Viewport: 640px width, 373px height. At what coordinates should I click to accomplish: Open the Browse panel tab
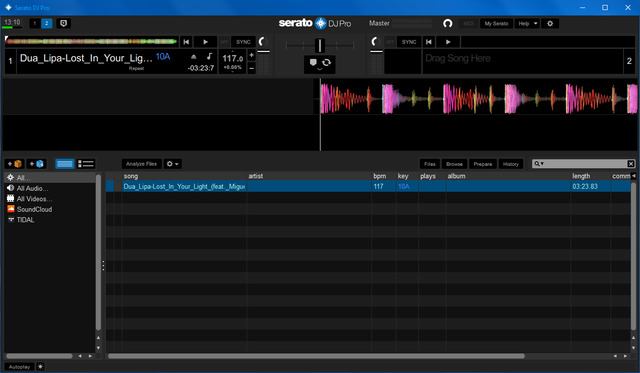(x=454, y=164)
